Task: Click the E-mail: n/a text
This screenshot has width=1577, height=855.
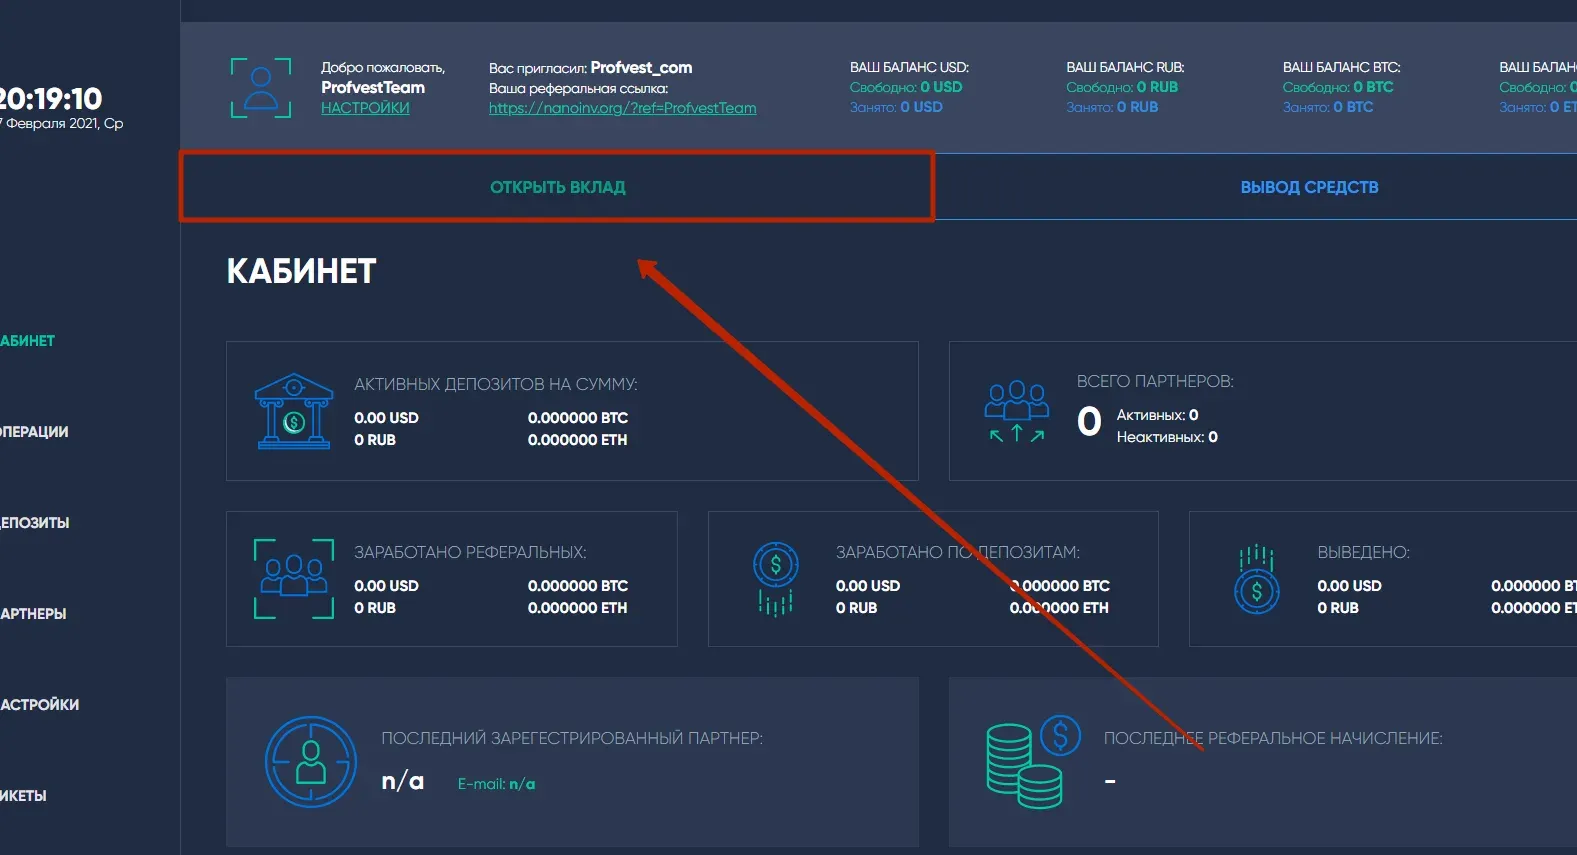Action: pos(496,784)
